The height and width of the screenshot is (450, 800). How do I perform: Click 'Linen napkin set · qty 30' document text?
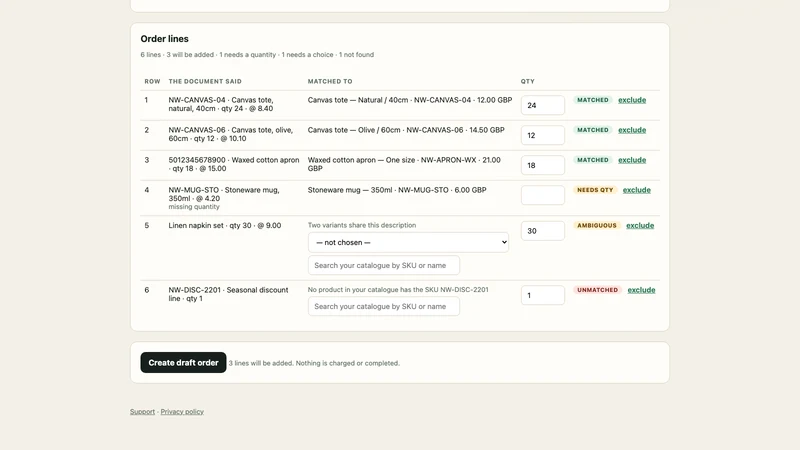pos(224,226)
